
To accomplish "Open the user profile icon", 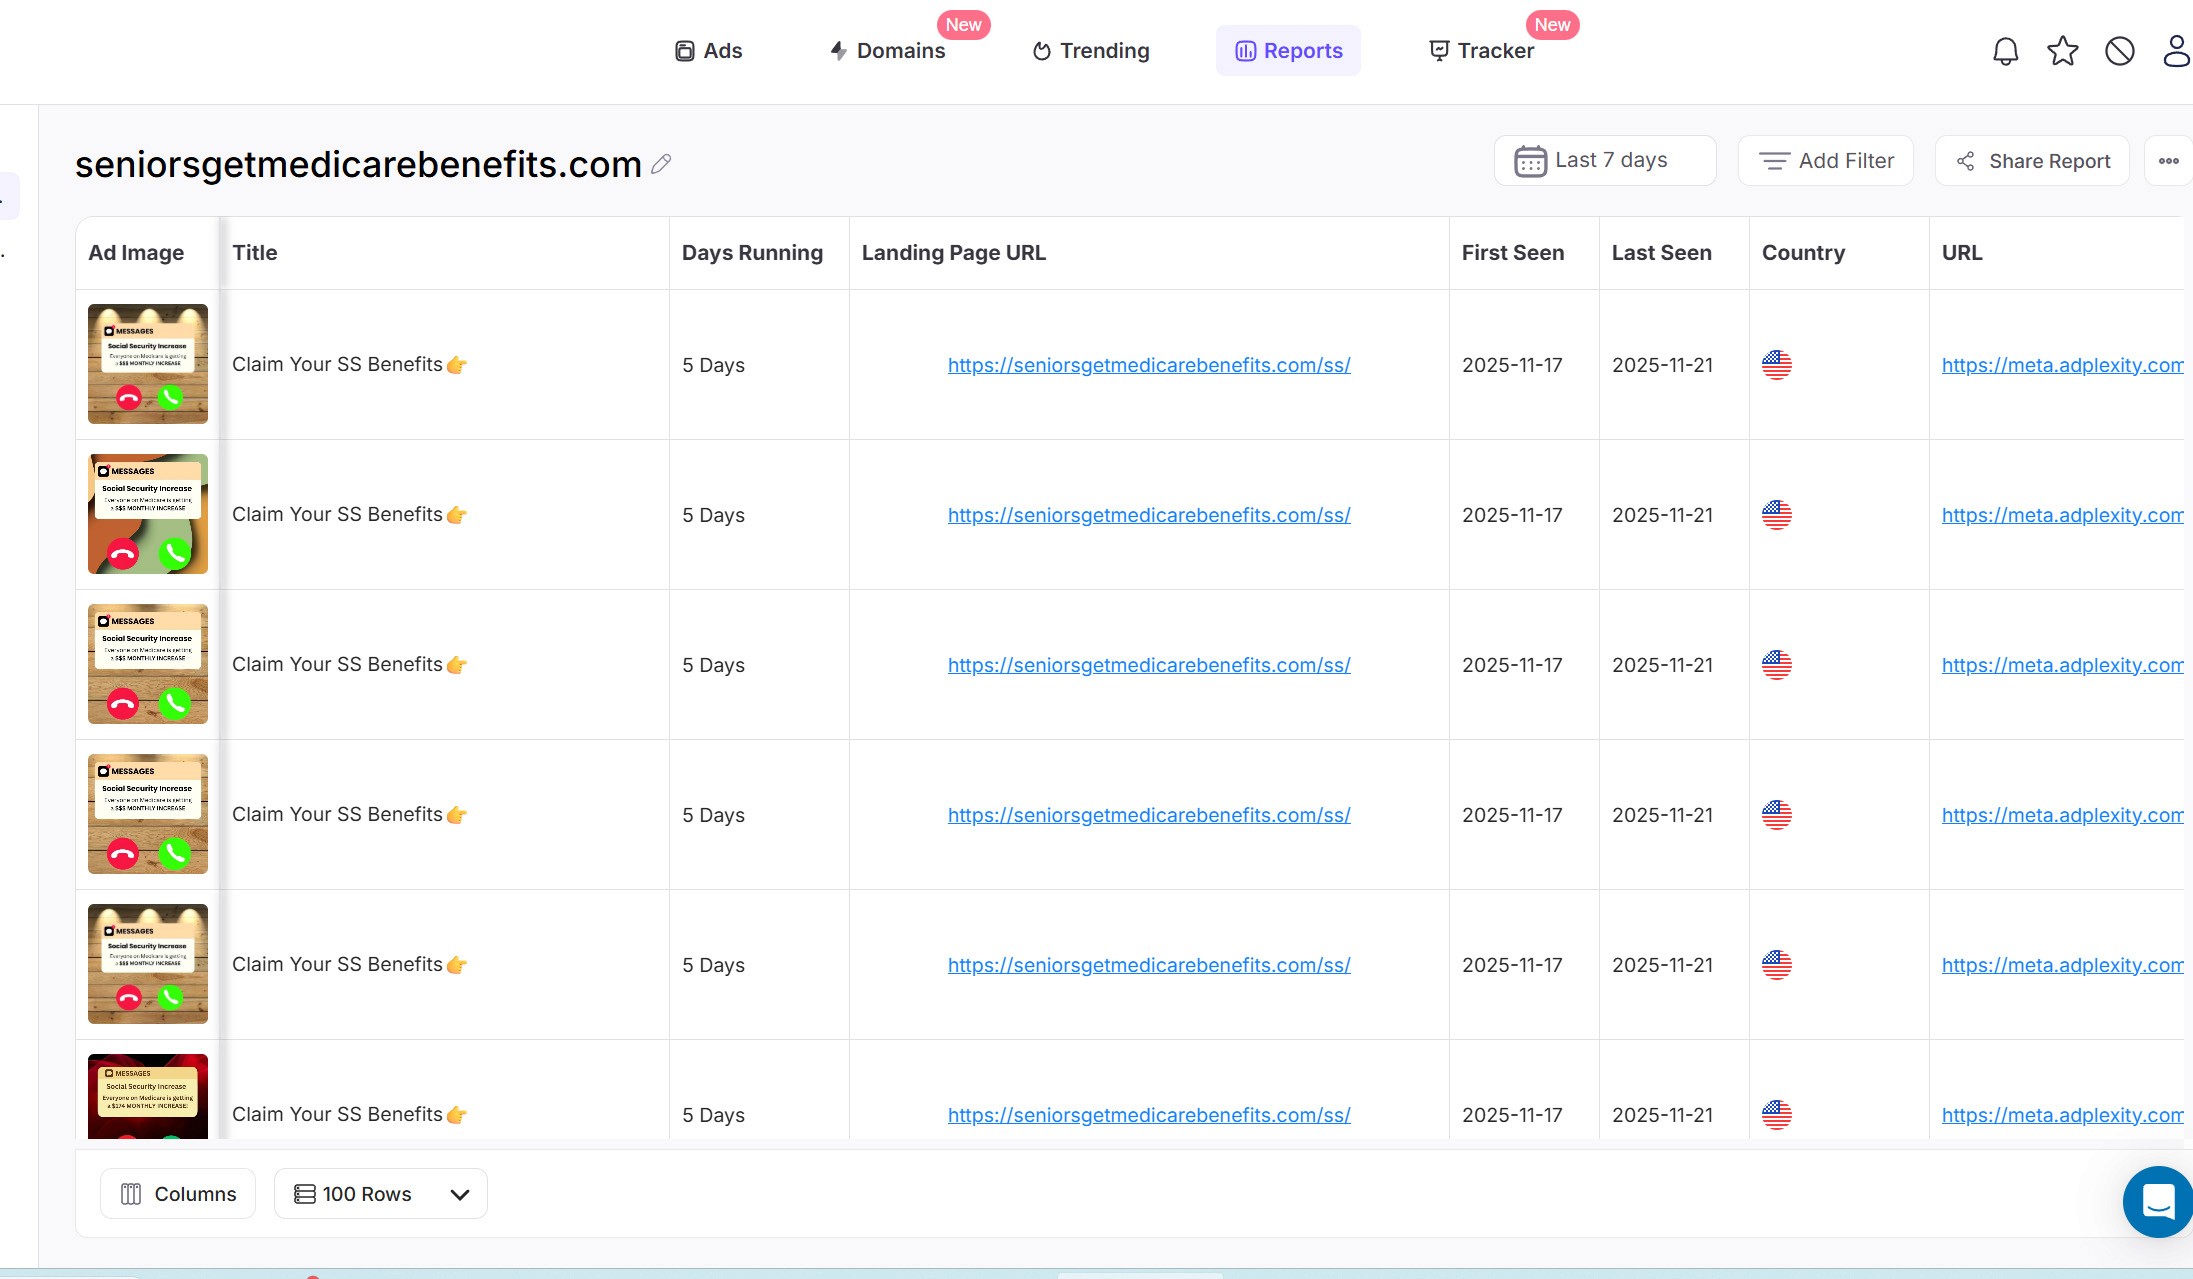I will click(x=2176, y=51).
